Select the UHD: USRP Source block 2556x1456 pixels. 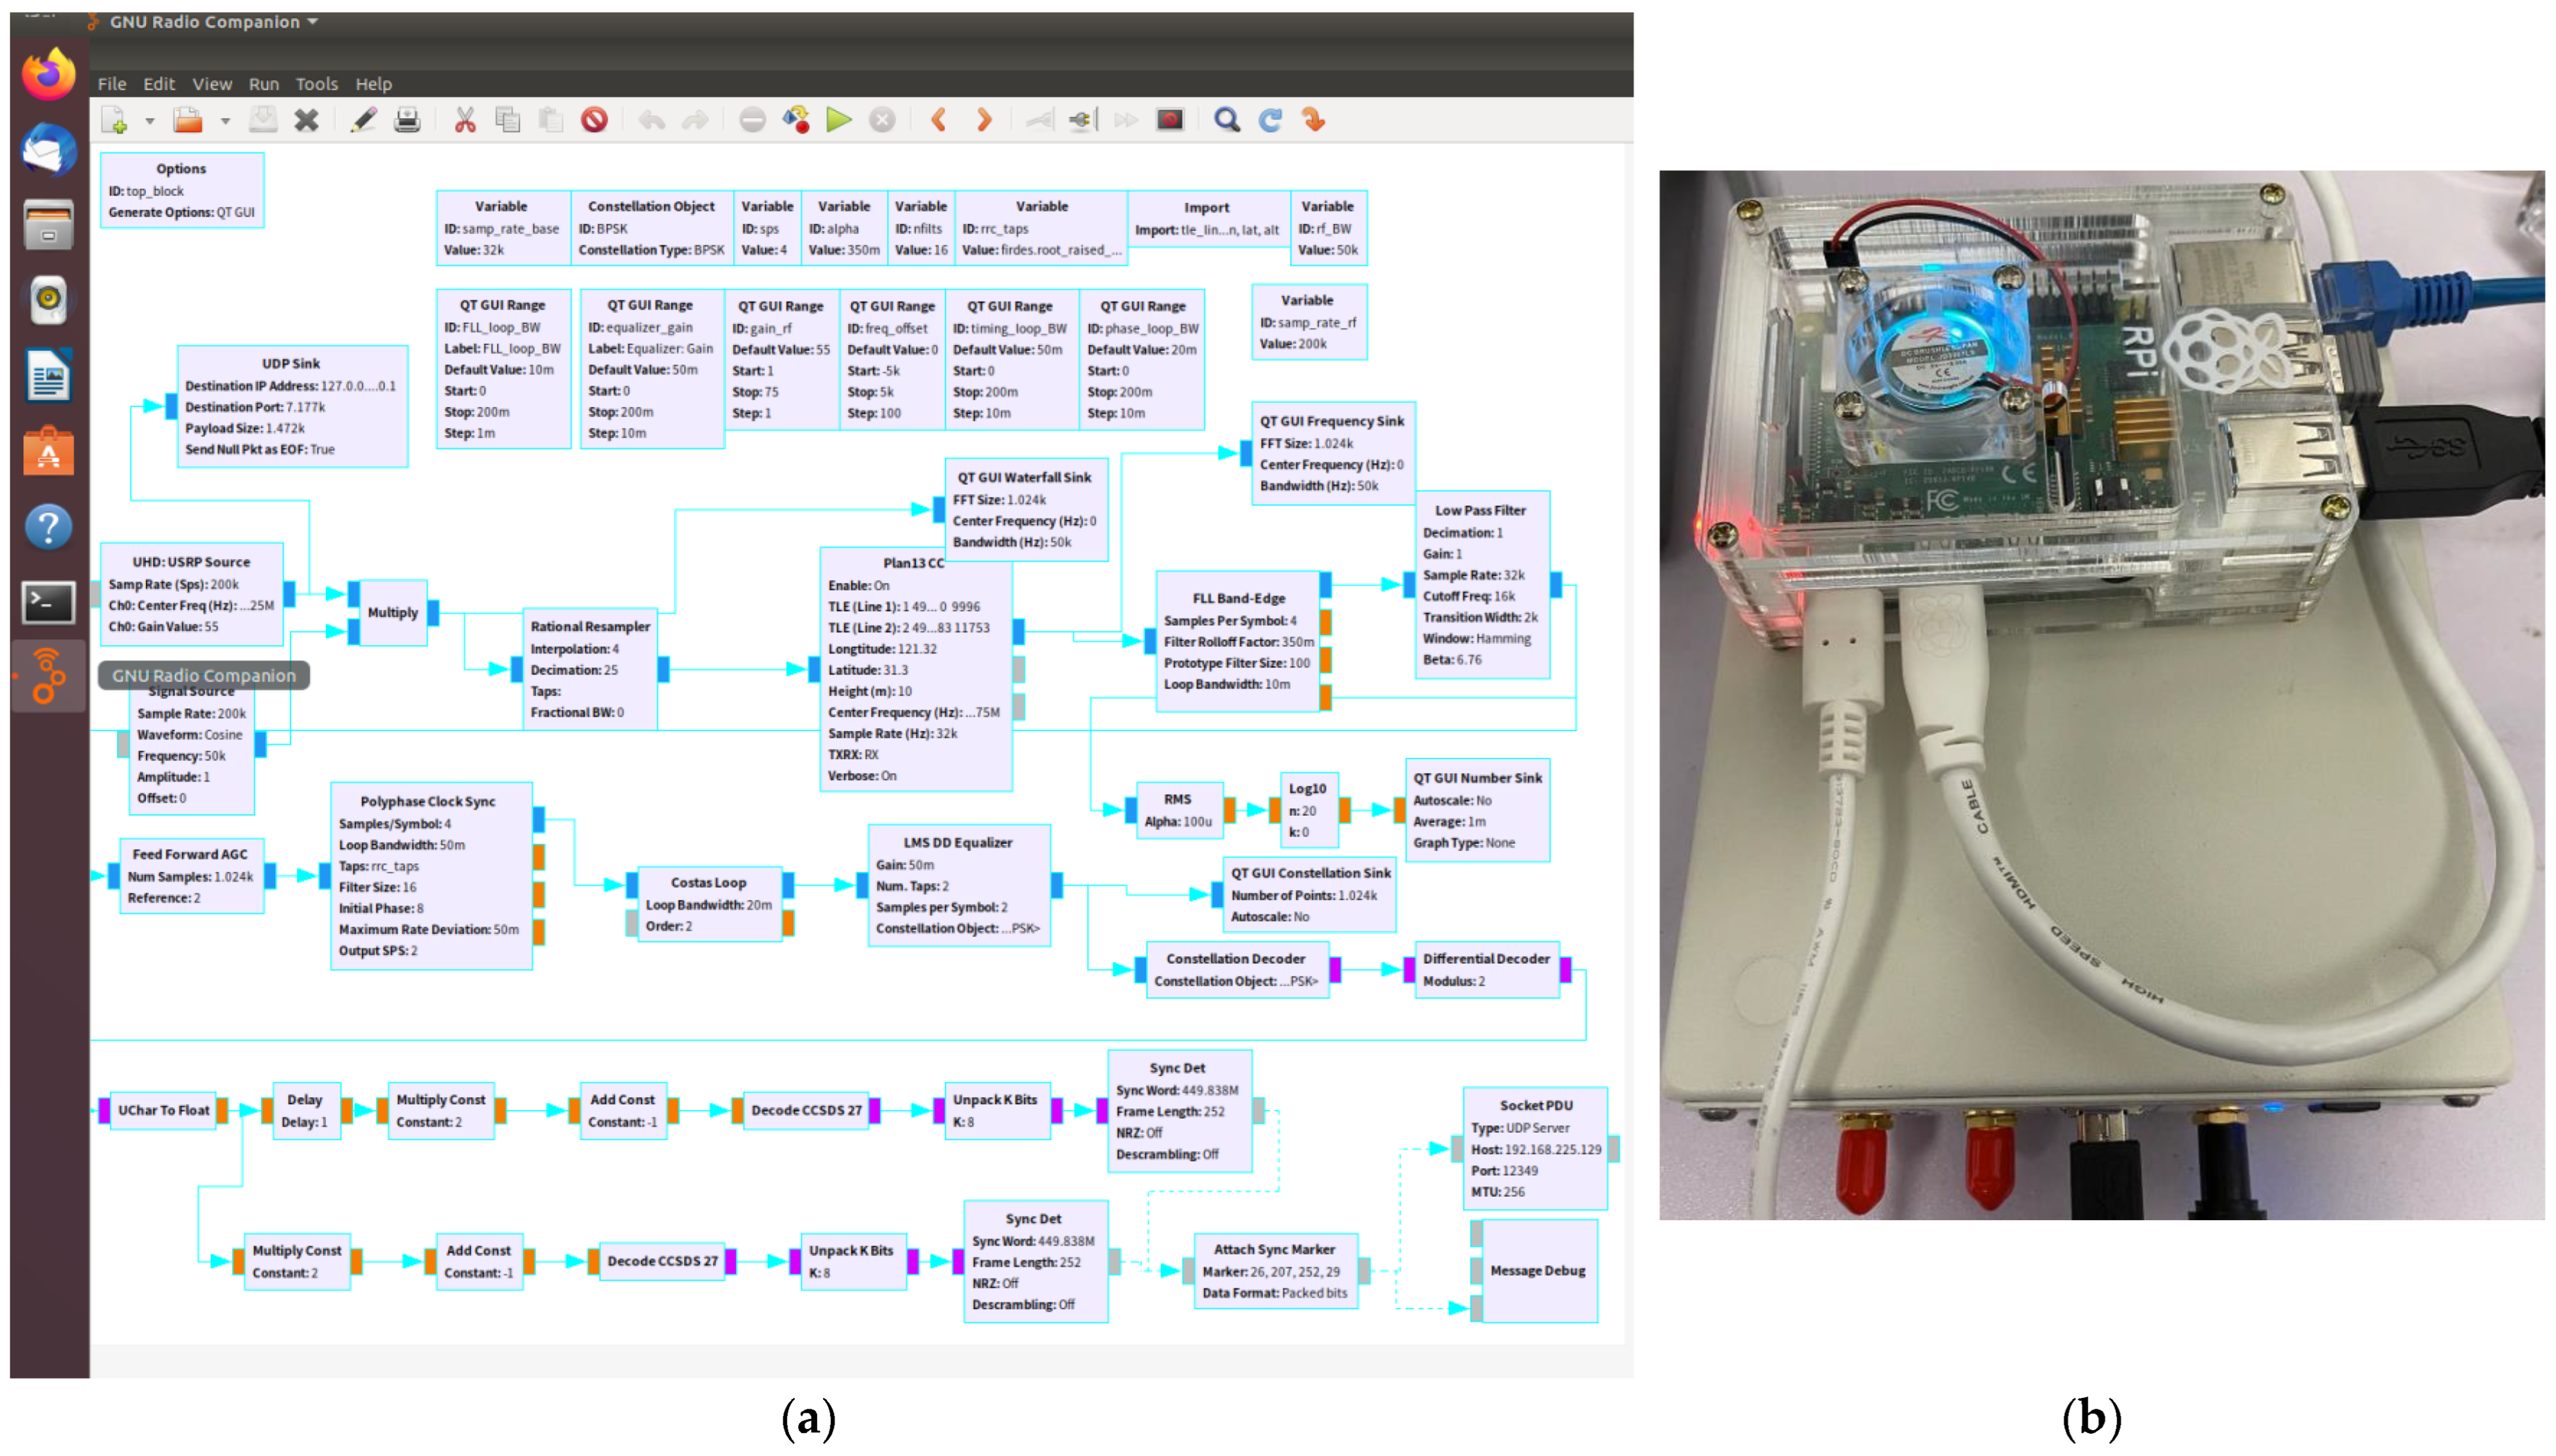point(191,594)
